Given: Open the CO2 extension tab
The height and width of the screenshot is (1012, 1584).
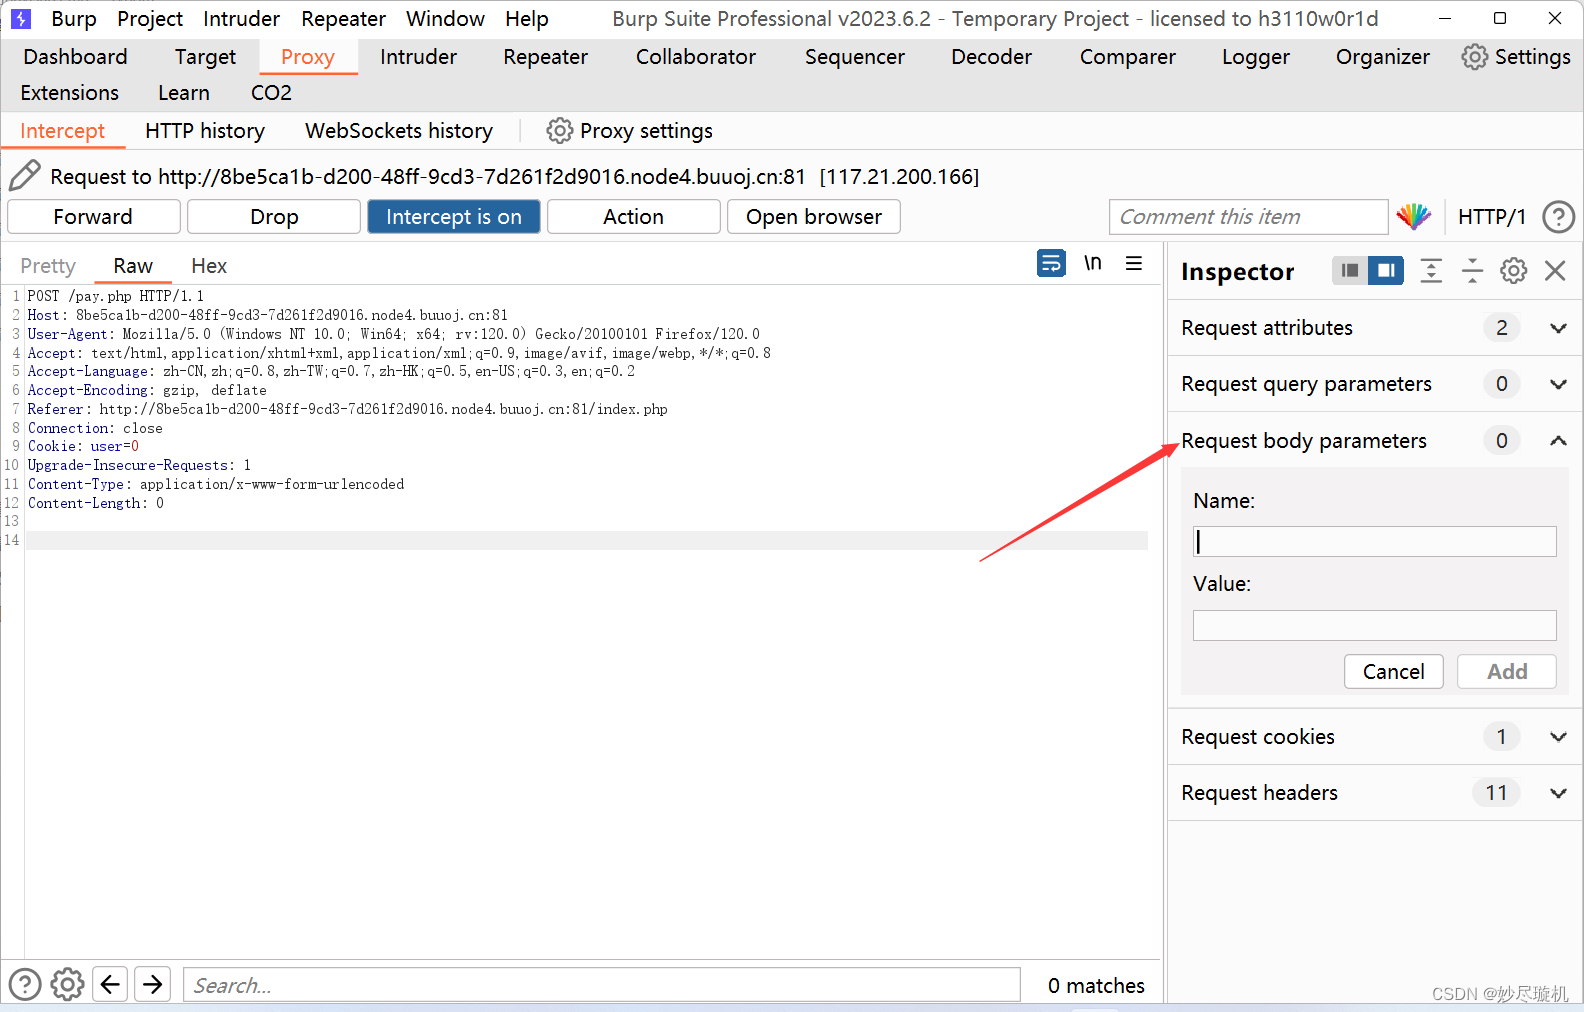Looking at the screenshot, I should click(x=271, y=93).
